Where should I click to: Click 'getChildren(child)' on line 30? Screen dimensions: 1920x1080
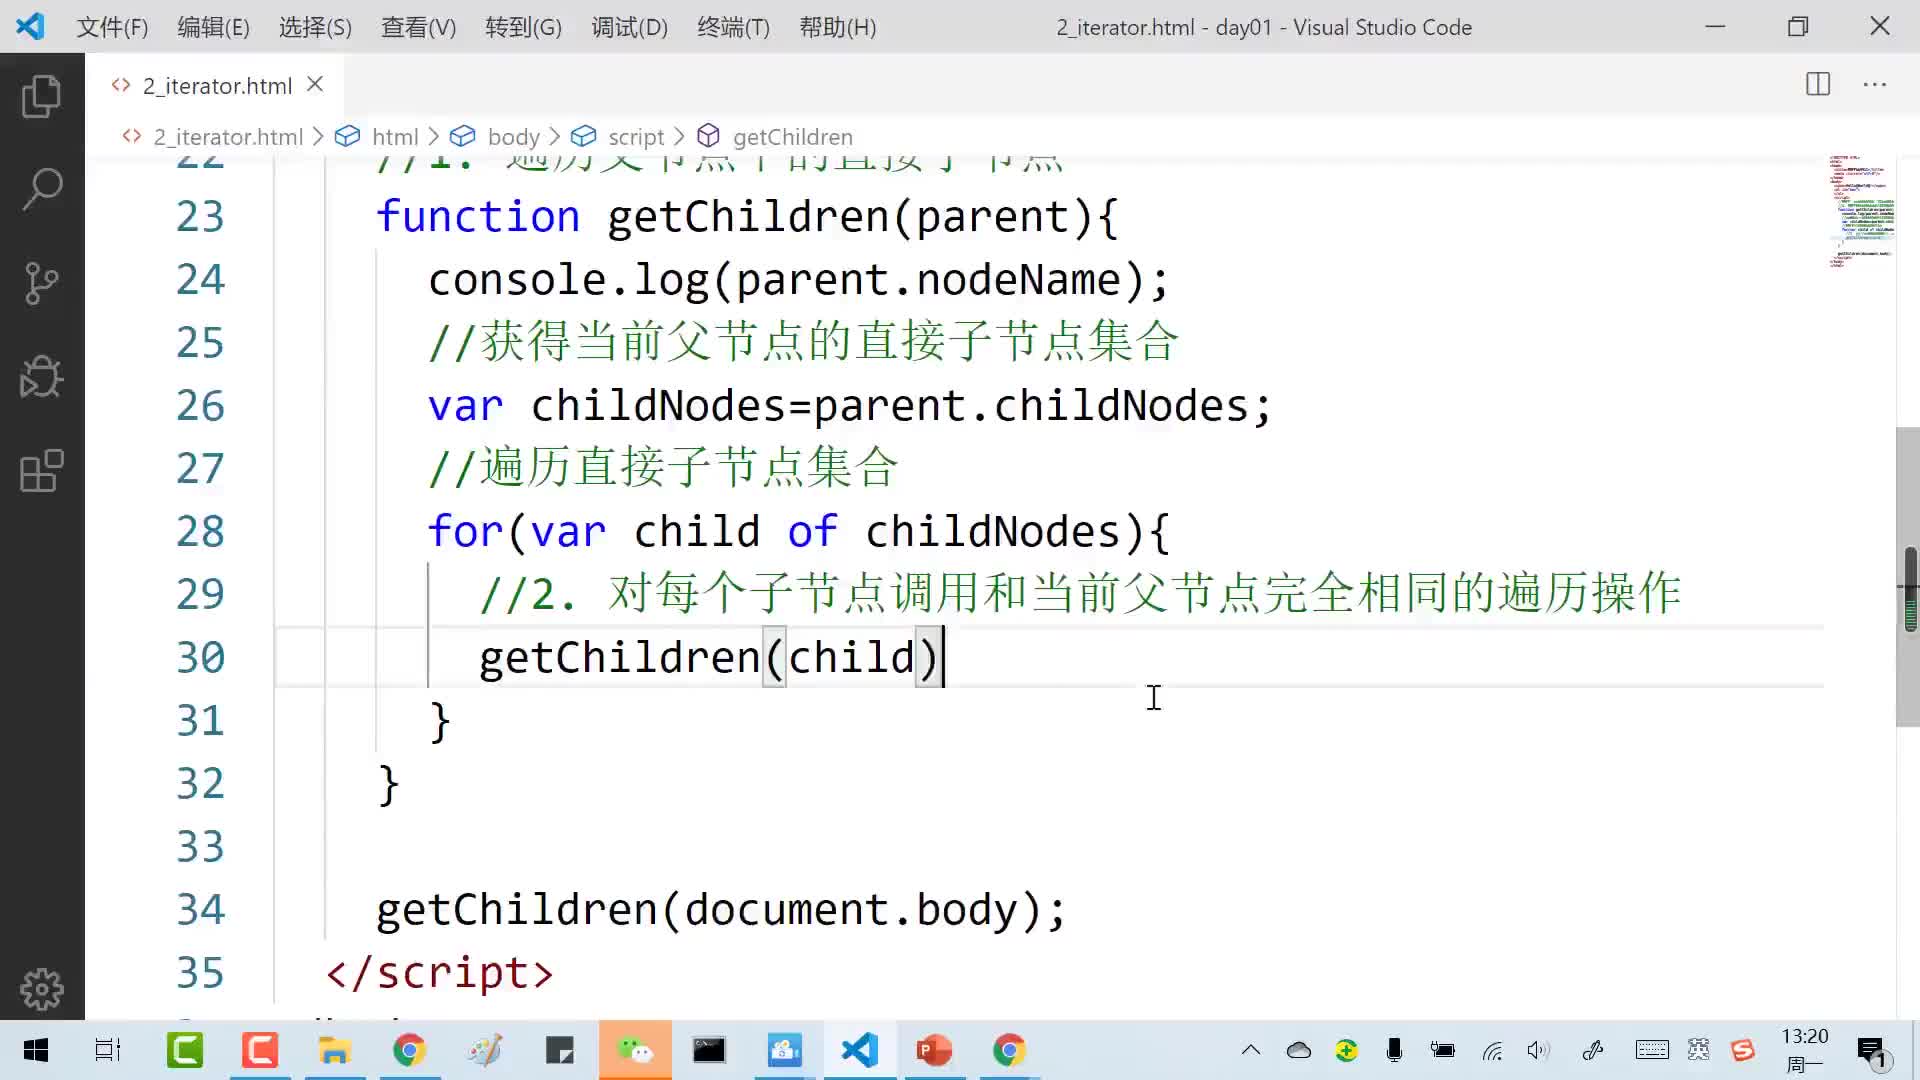click(709, 658)
